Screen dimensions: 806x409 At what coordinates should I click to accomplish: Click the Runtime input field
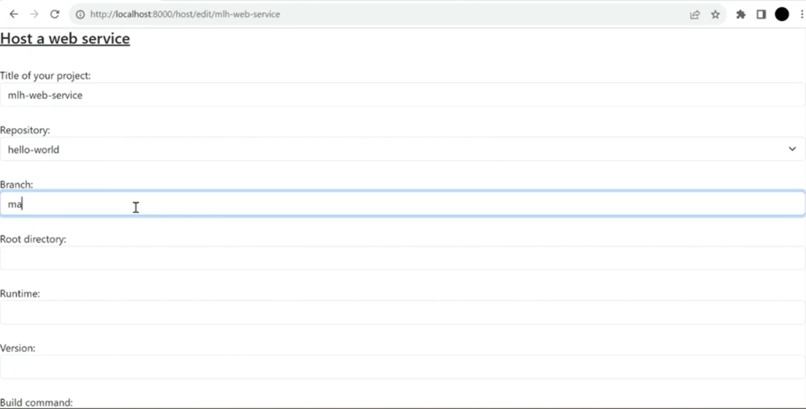402,312
